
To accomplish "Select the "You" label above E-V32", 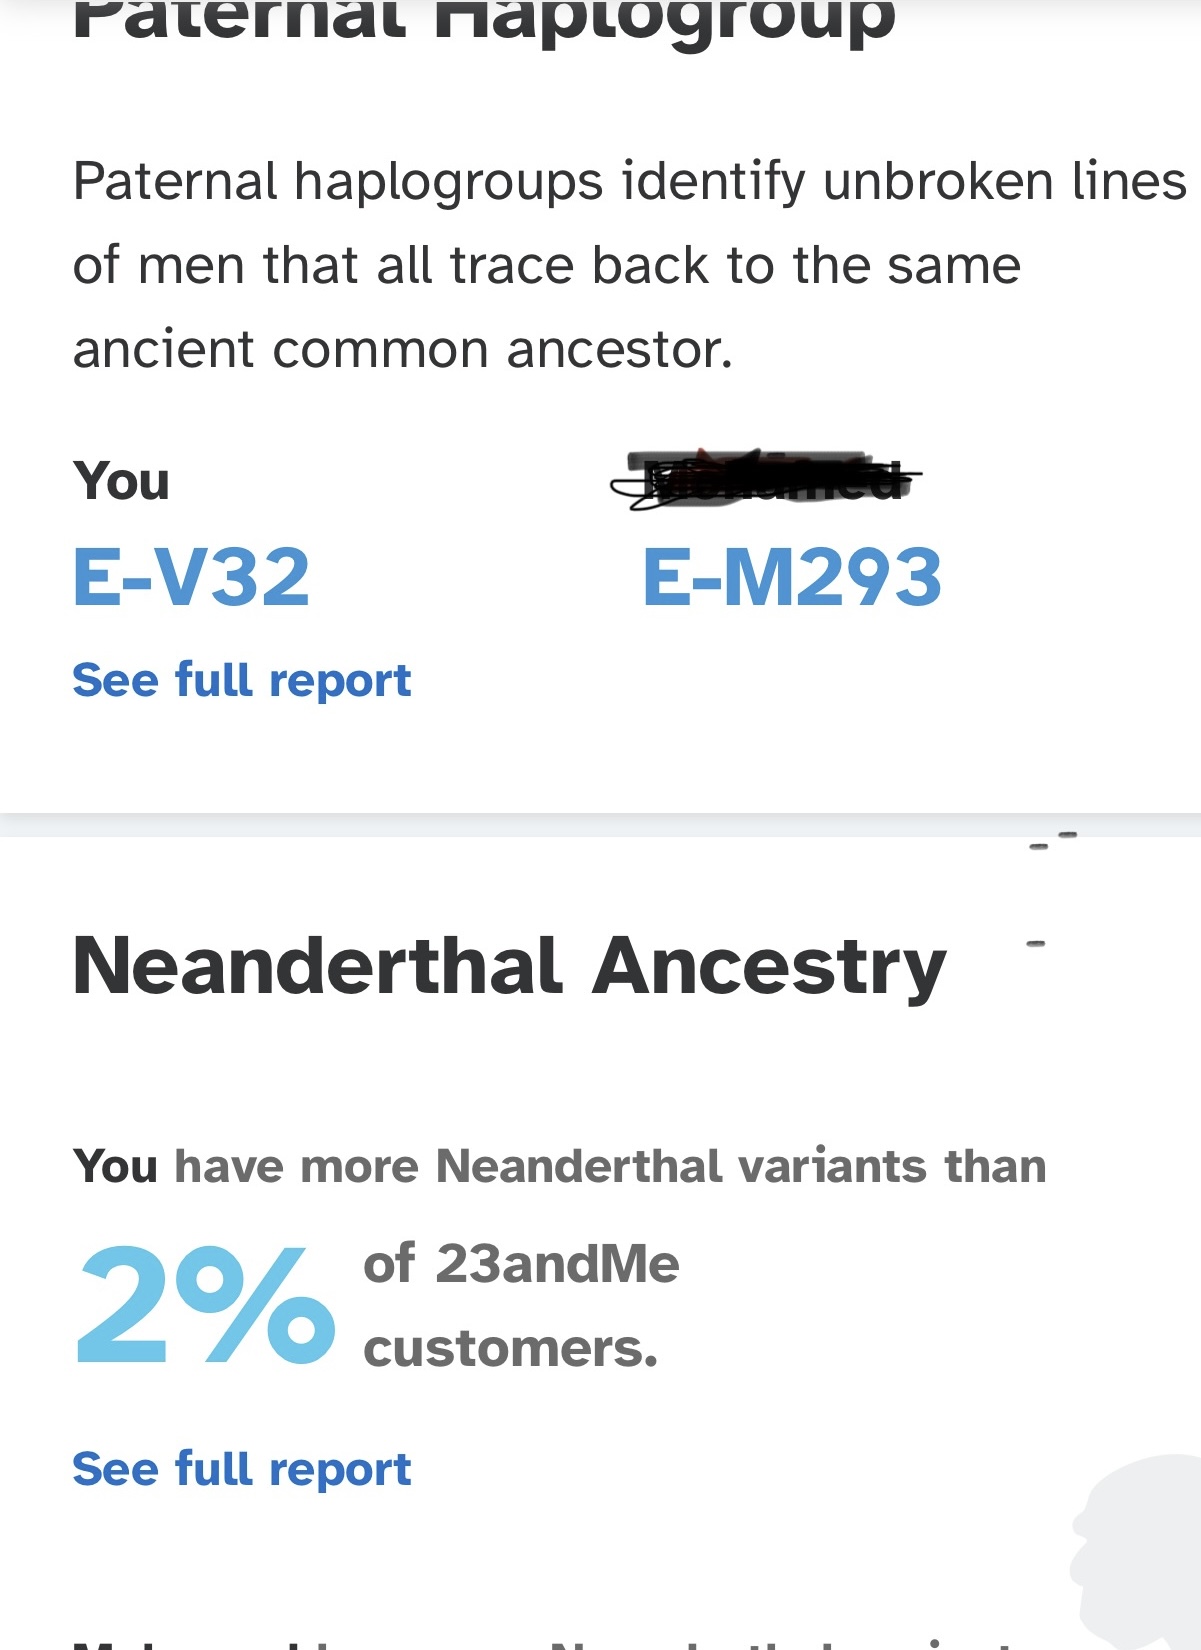I will [x=121, y=481].
